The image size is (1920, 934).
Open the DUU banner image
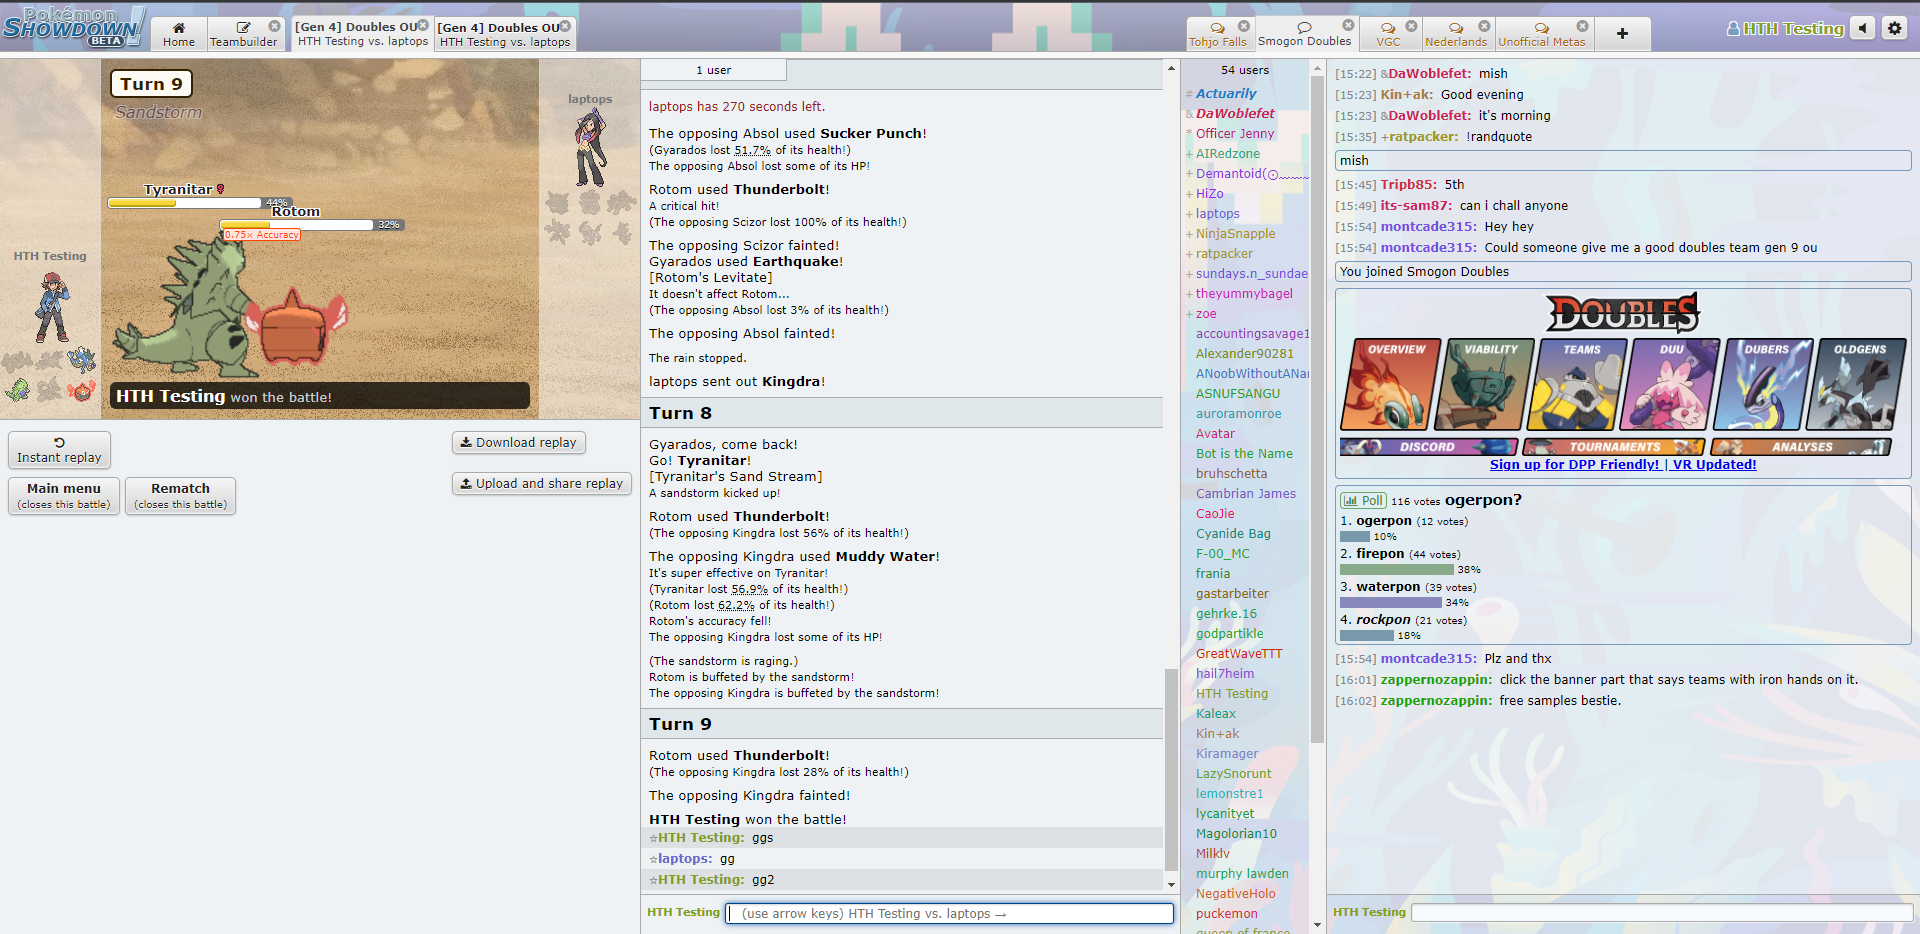tap(1670, 385)
